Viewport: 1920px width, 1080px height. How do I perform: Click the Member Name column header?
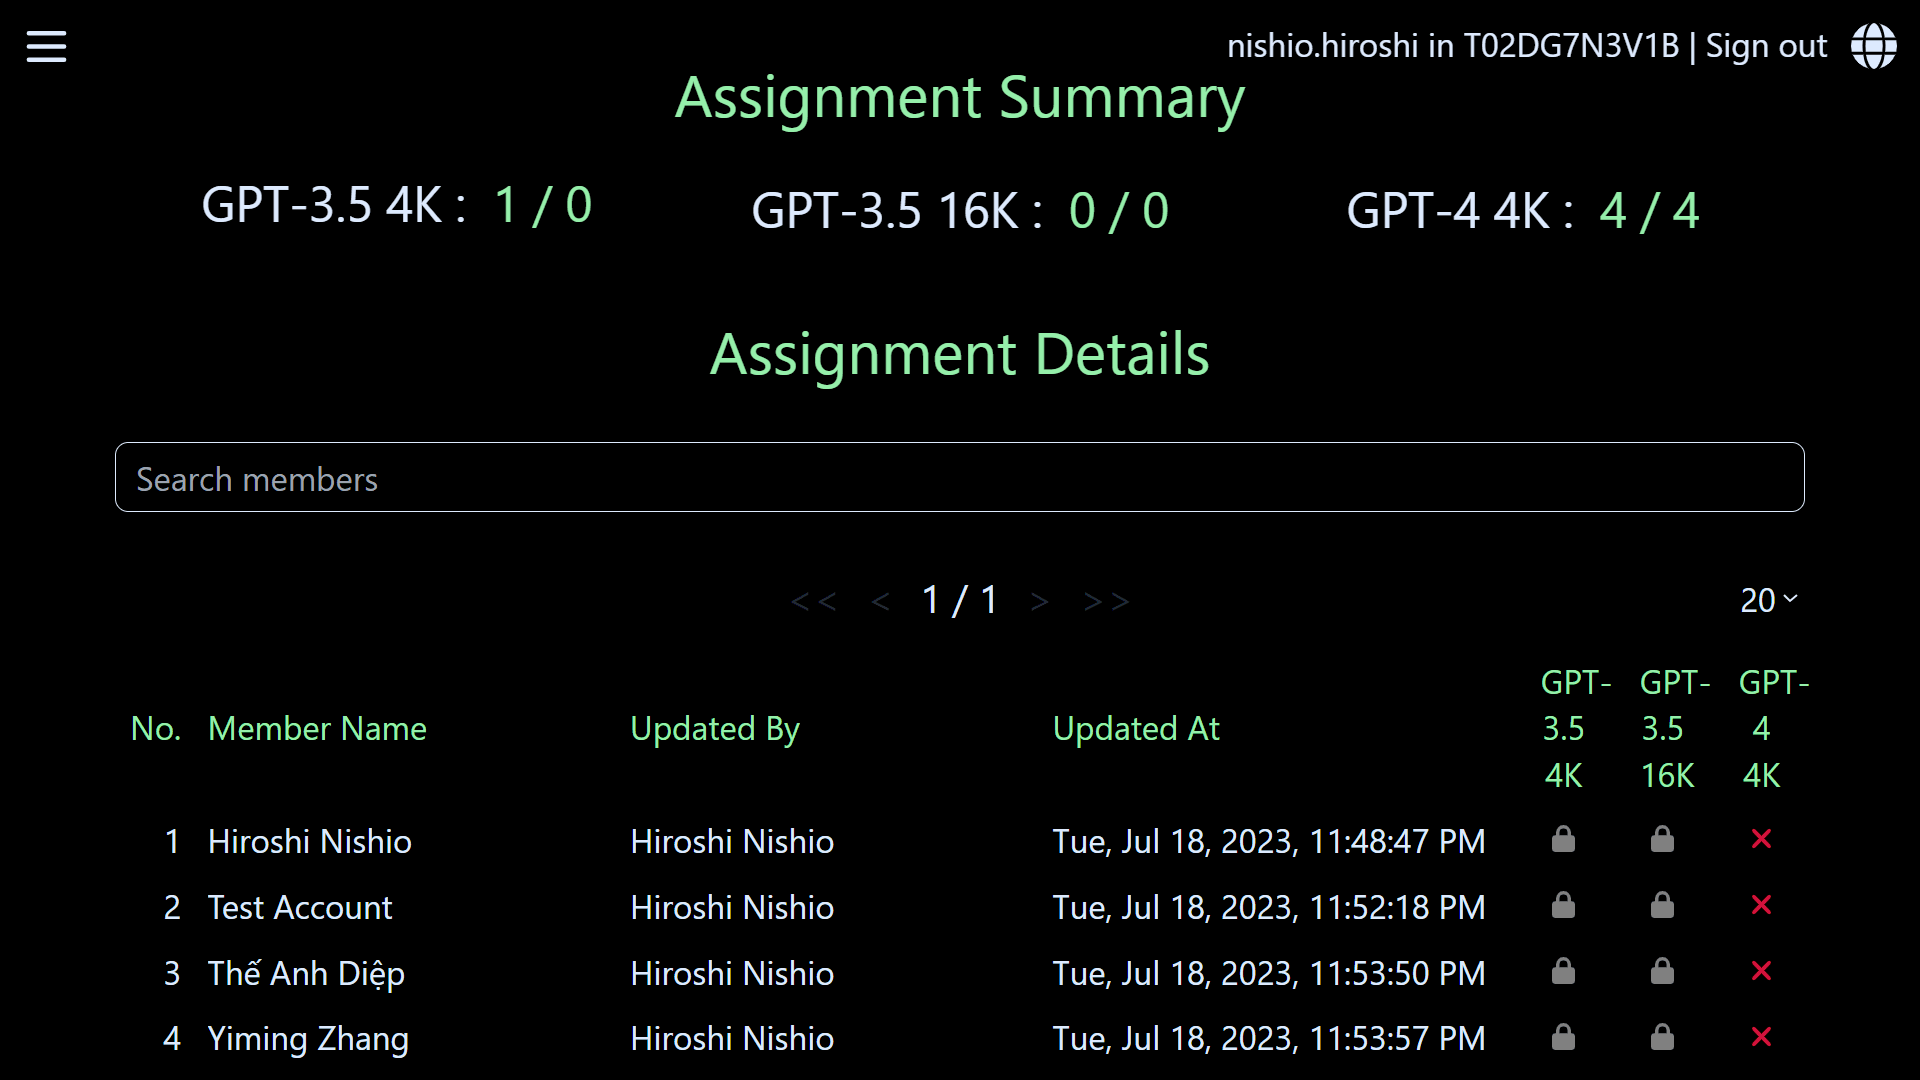316,728
